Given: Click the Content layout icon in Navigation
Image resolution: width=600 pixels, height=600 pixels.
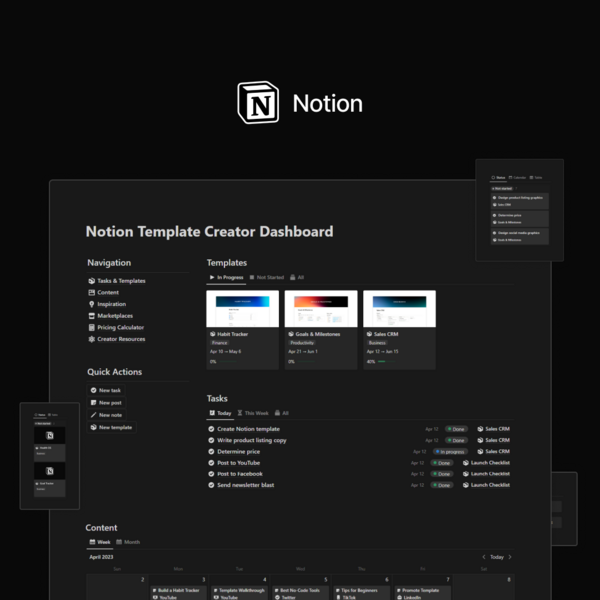Looking at the screenshot, I should (91, 292).
